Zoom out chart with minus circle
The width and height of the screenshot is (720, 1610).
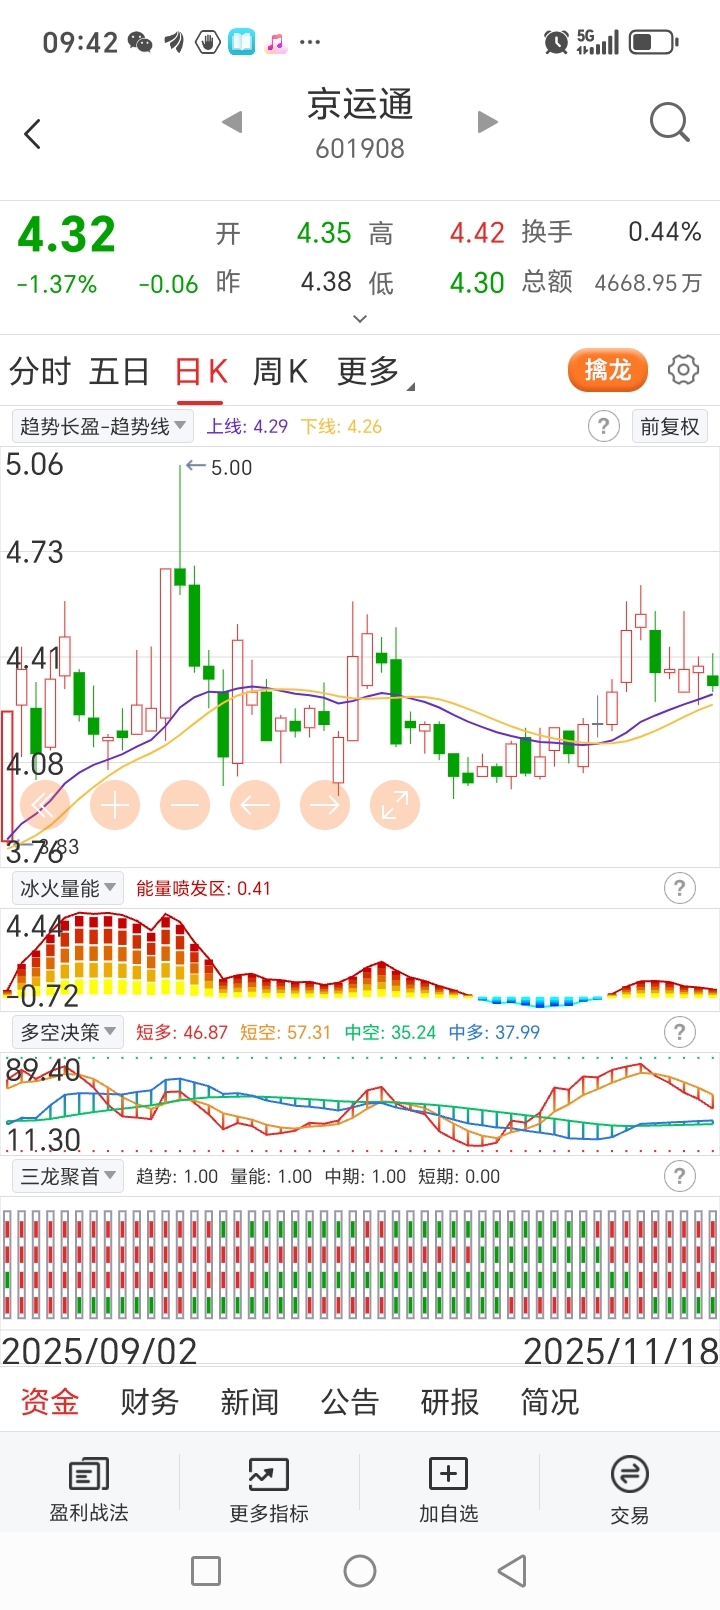pos(185,805)
